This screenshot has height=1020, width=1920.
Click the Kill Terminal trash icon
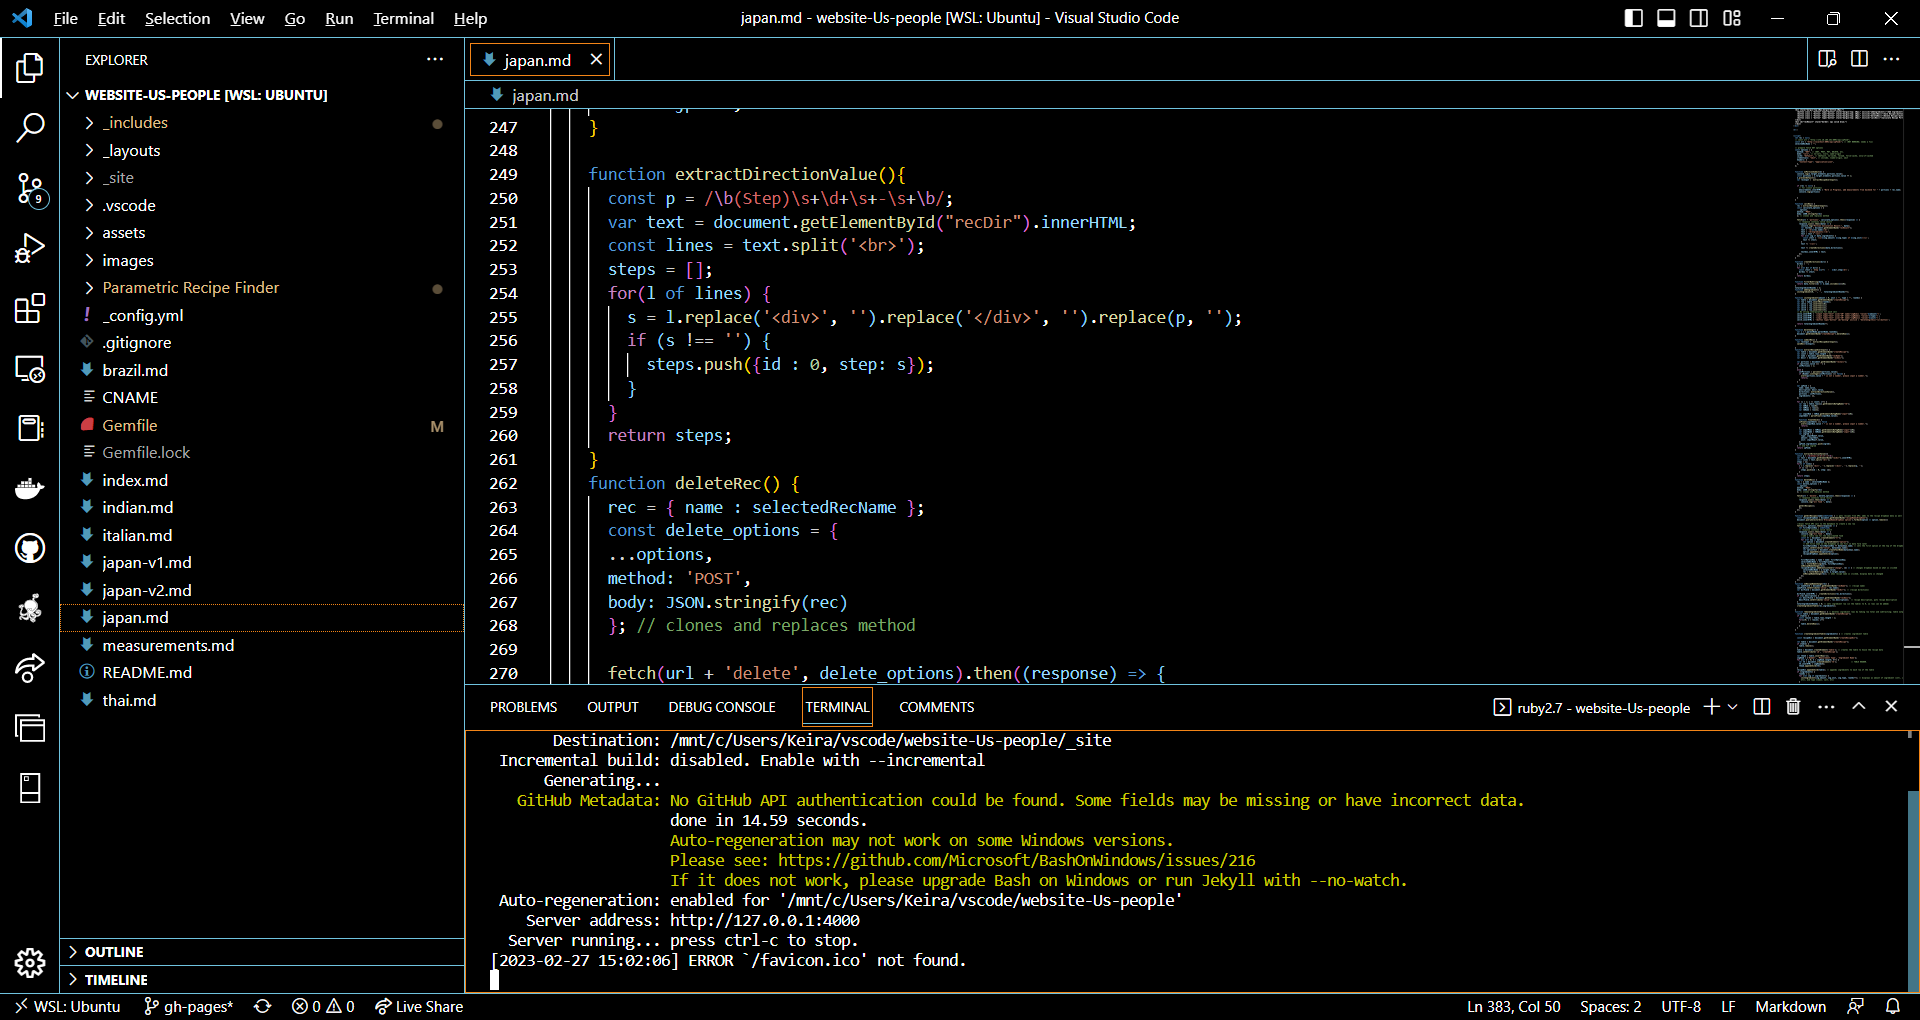click(x=1793, y=707)
